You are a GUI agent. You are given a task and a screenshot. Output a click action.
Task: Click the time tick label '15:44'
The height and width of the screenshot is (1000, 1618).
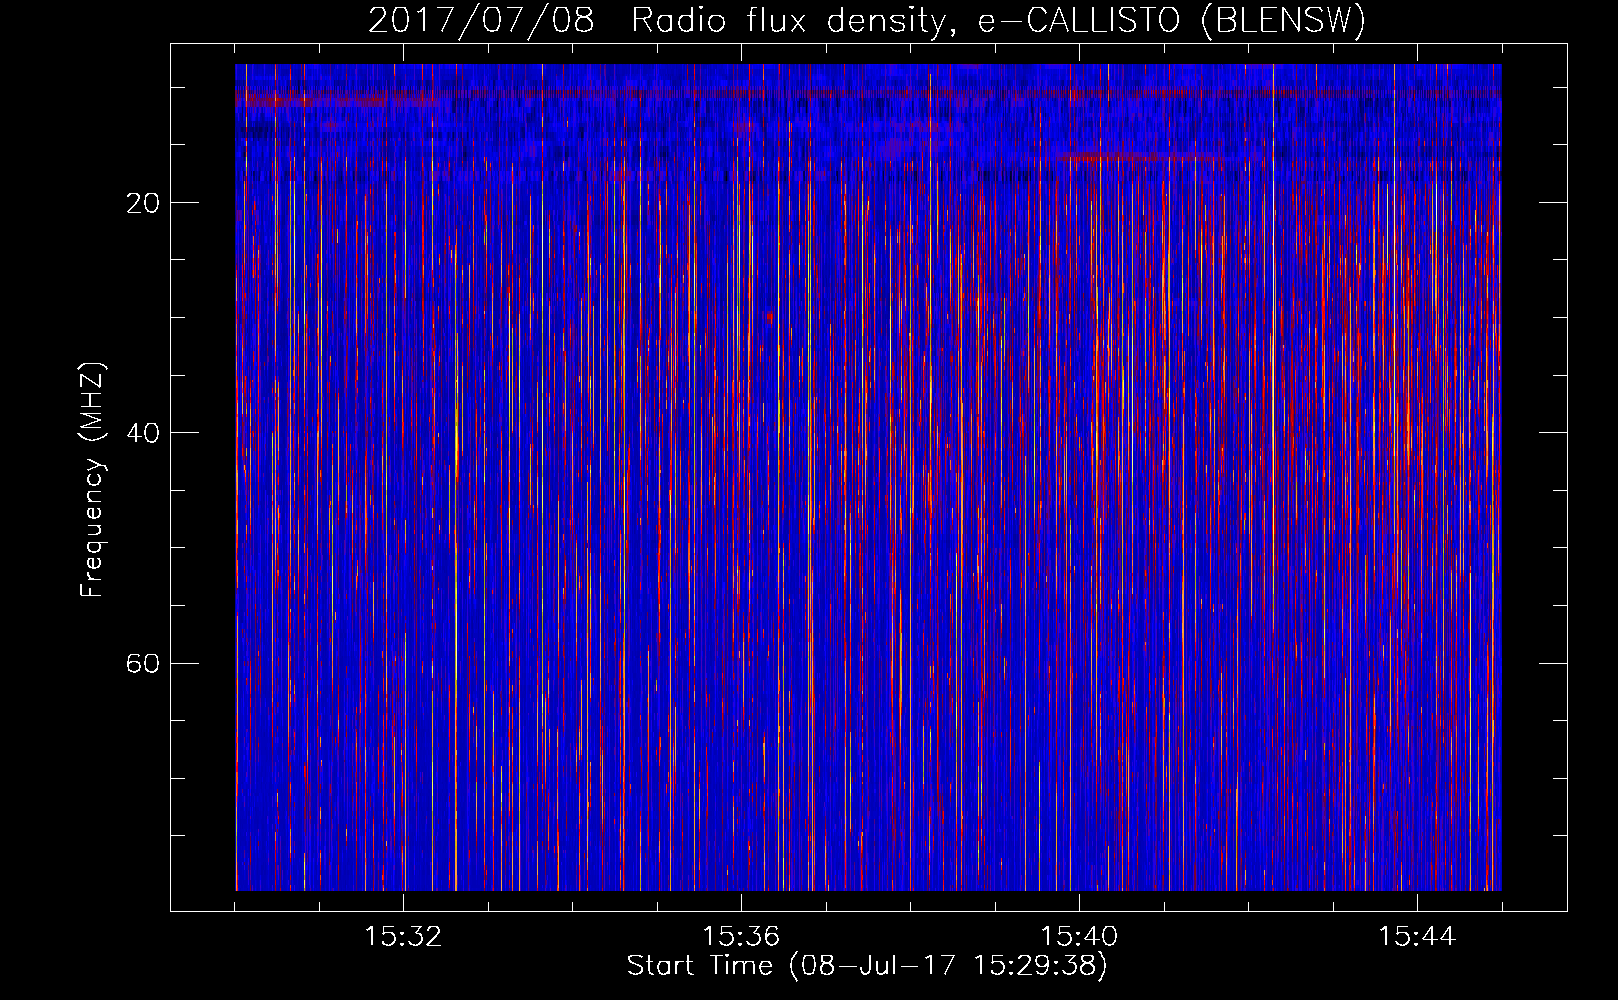tap(1417, 937)
